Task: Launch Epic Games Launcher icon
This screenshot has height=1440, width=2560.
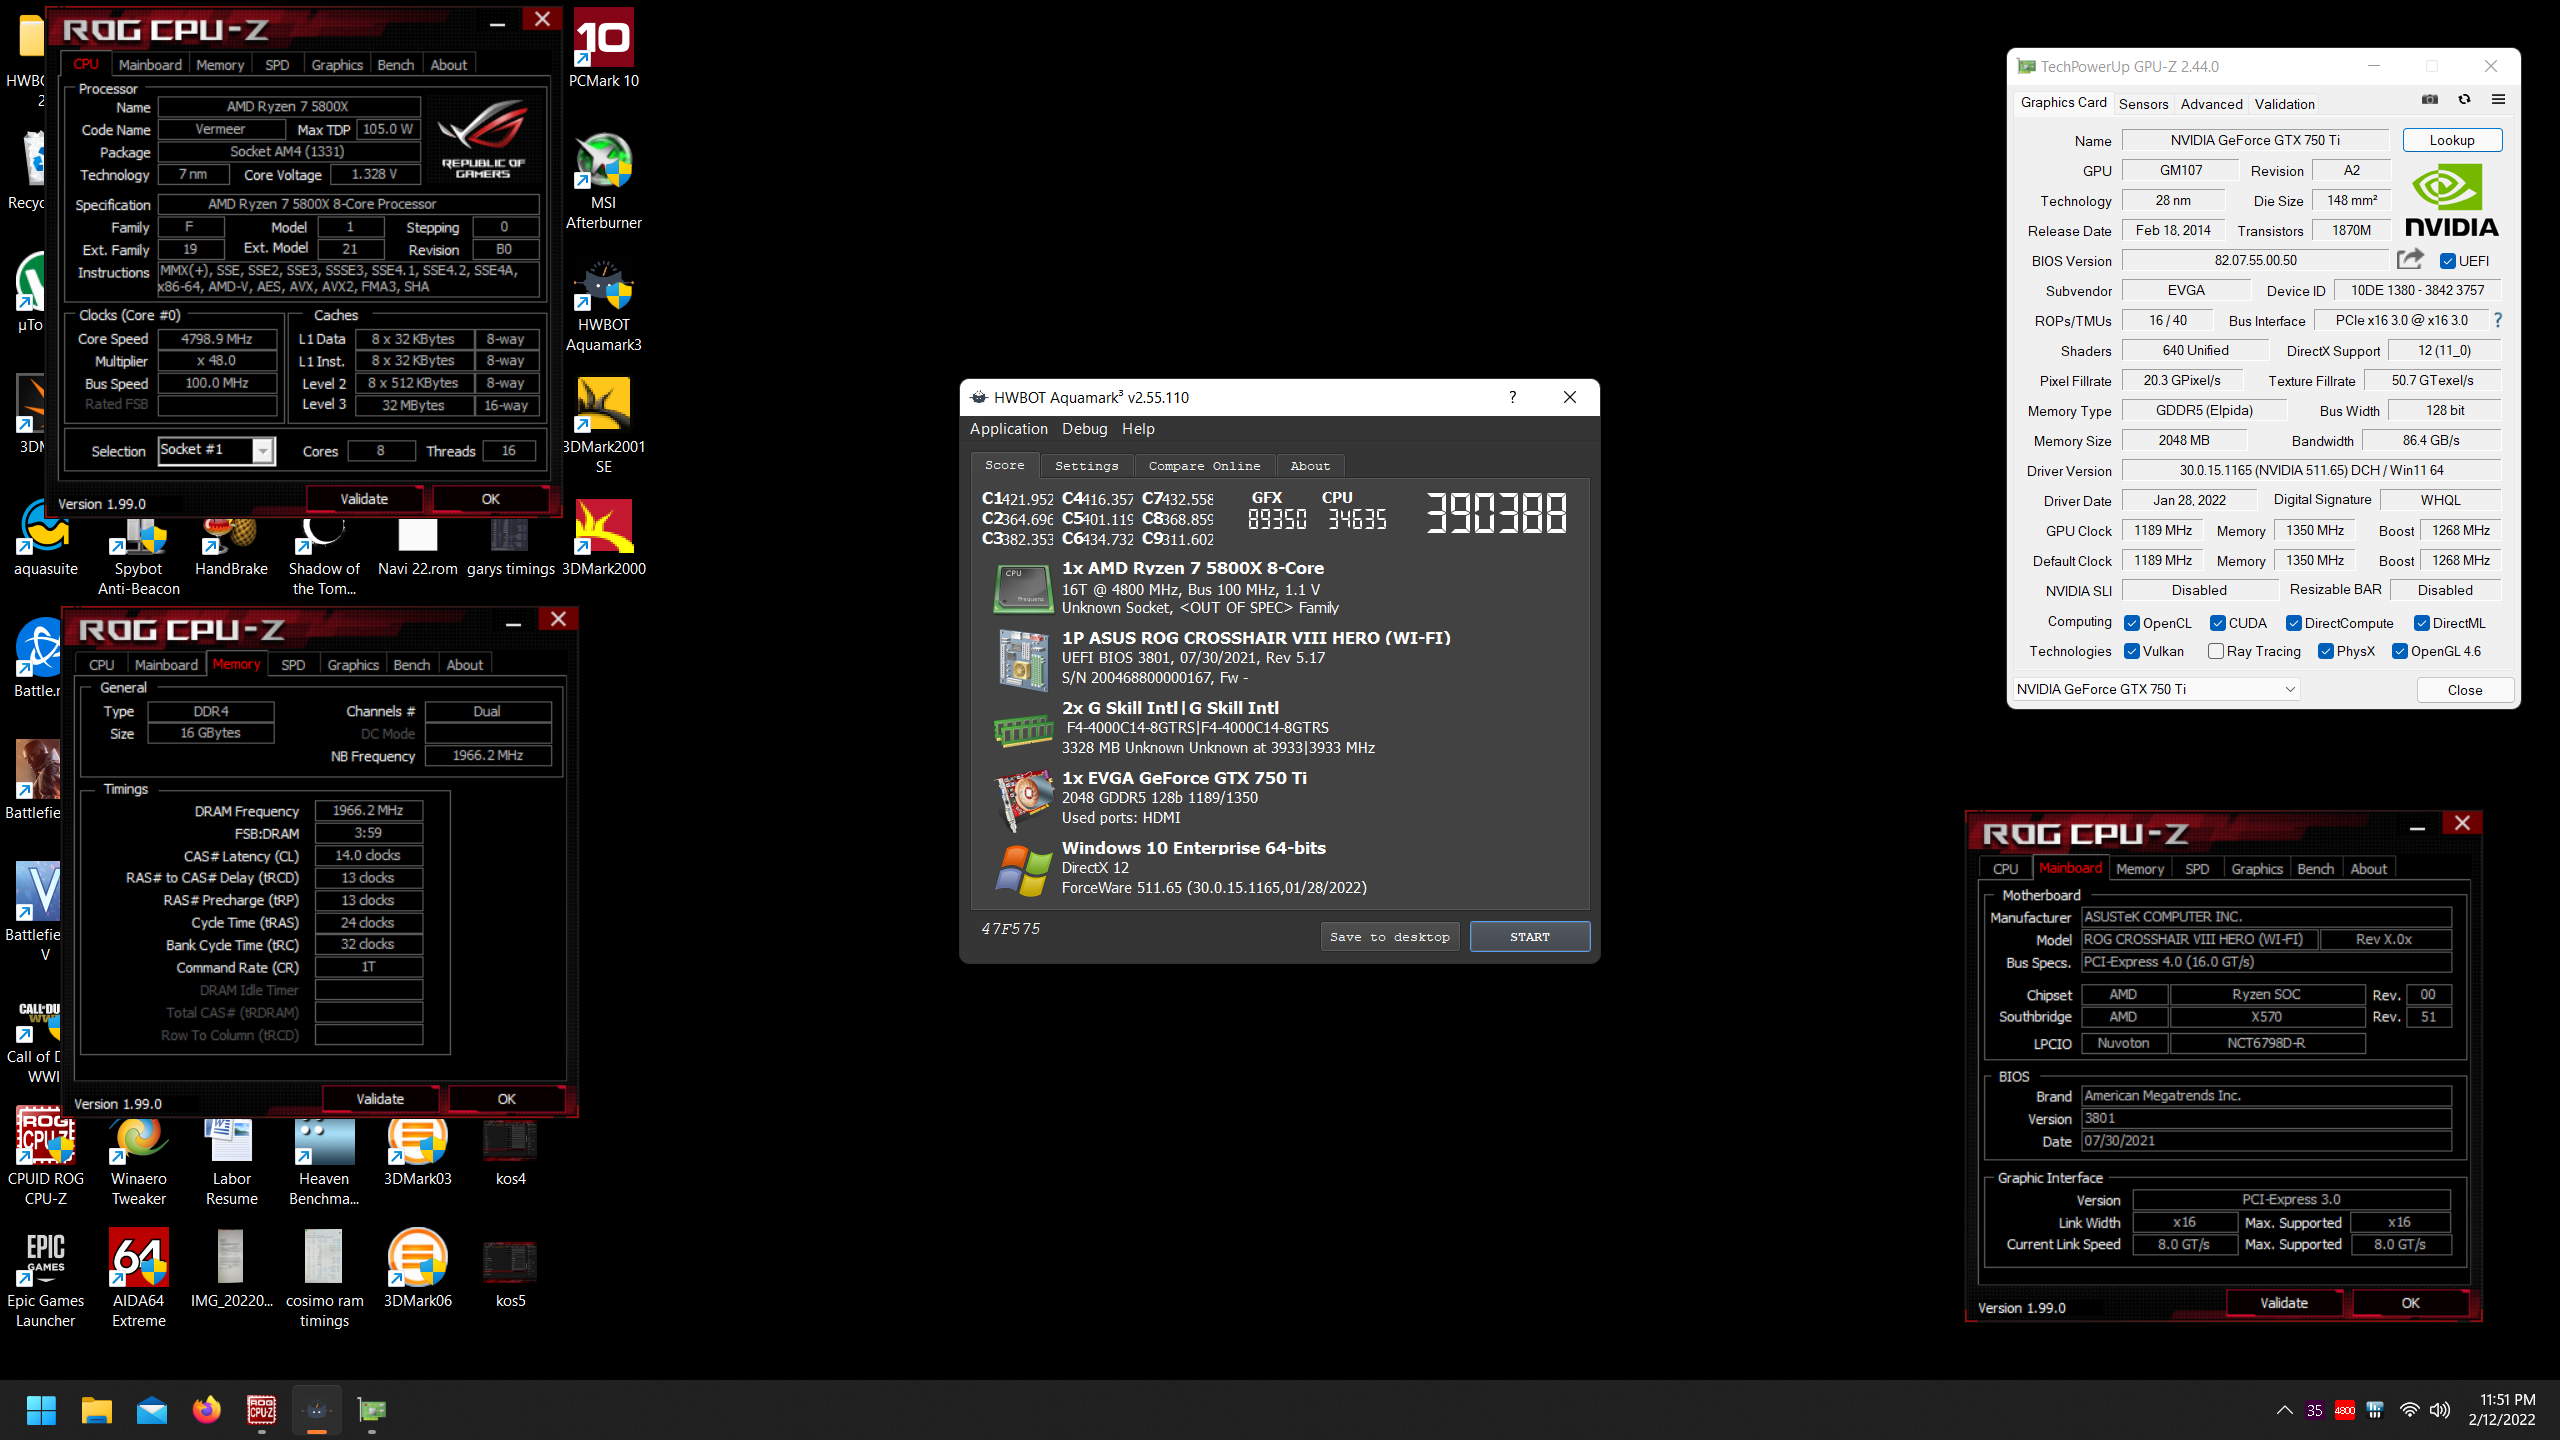Action: [x=45, y=1278]
